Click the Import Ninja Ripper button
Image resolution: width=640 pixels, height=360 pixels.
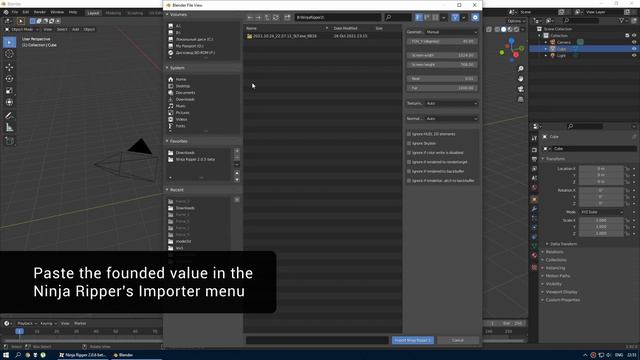click(x=413, y=340)
